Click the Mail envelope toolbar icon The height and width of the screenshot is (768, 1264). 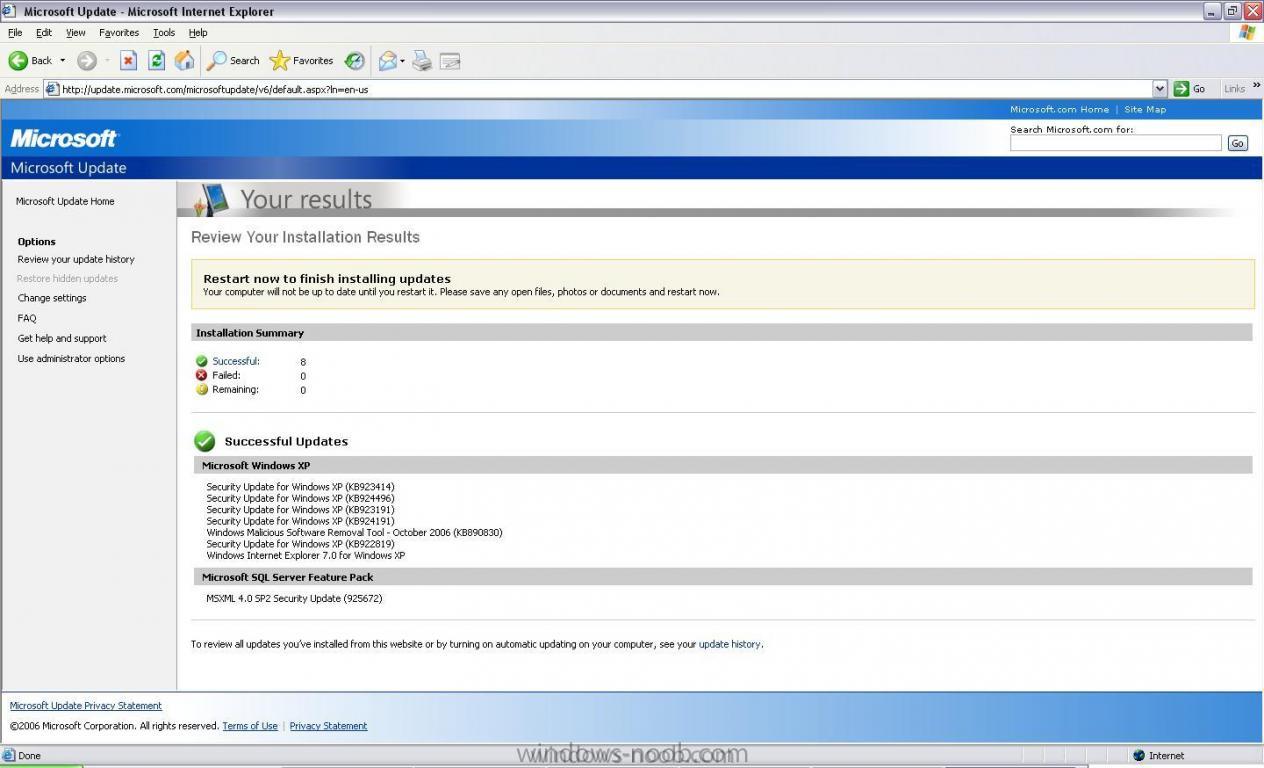(x=387, y=61)
